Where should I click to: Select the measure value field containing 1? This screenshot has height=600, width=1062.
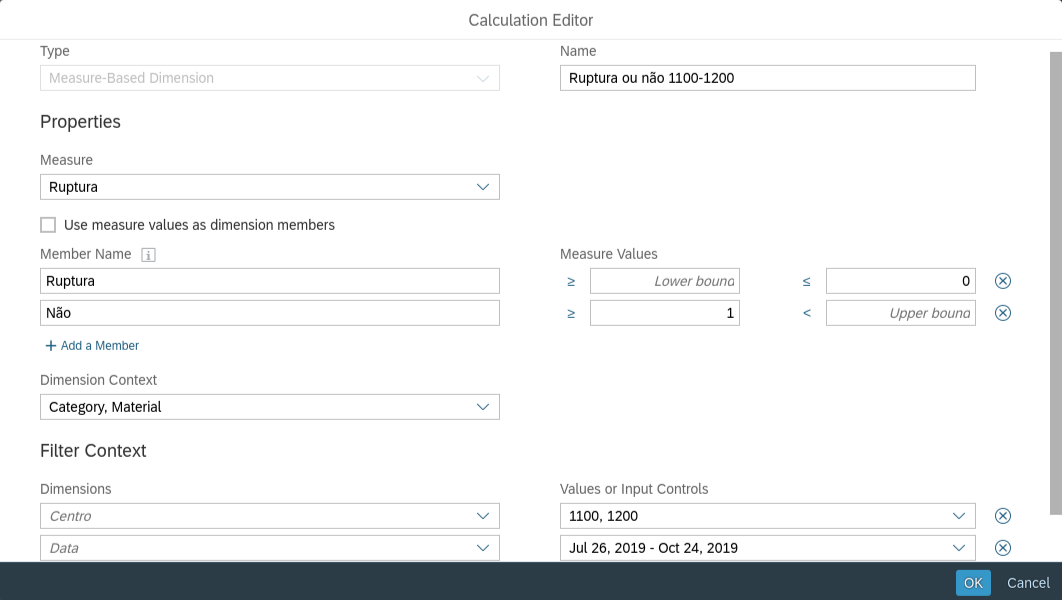665,313
